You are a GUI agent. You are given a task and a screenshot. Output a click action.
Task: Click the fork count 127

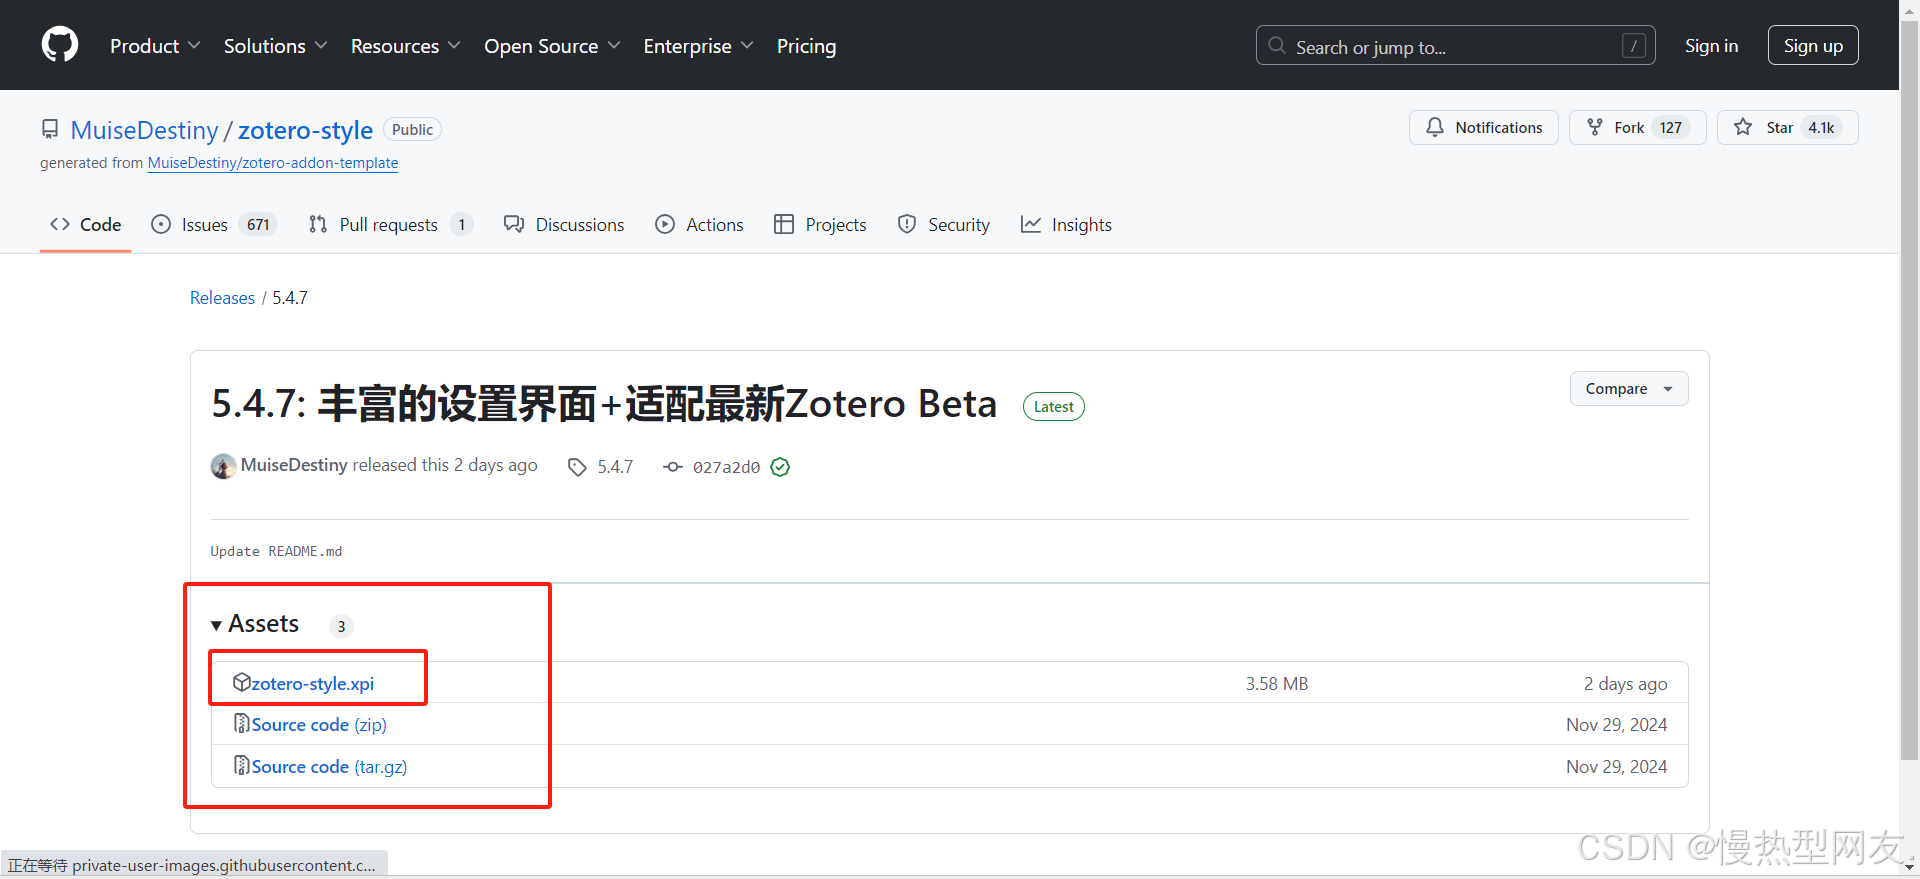1671,128
